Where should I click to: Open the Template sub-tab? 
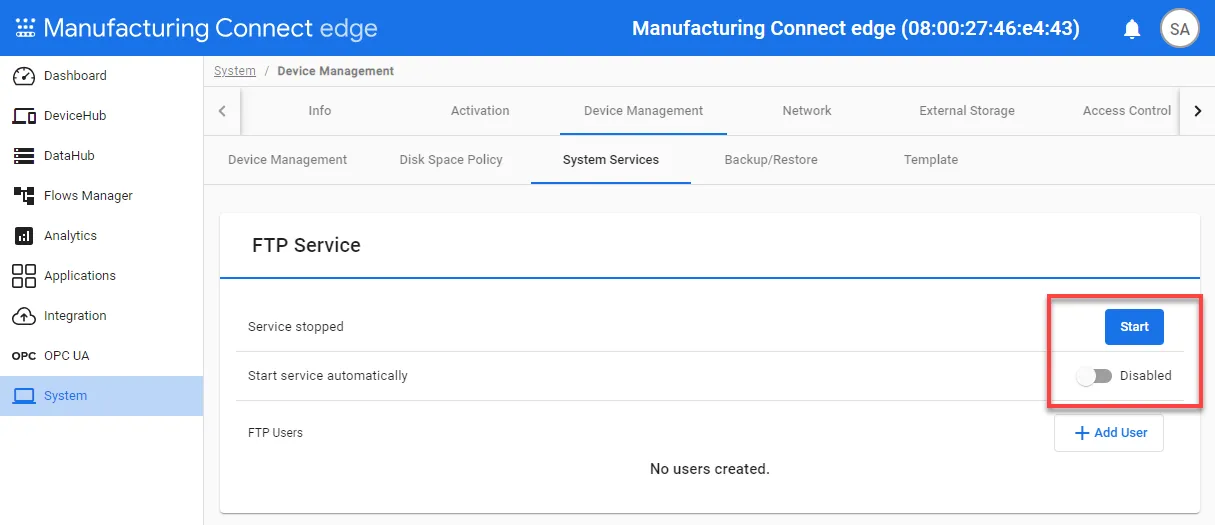click(931, 160)
